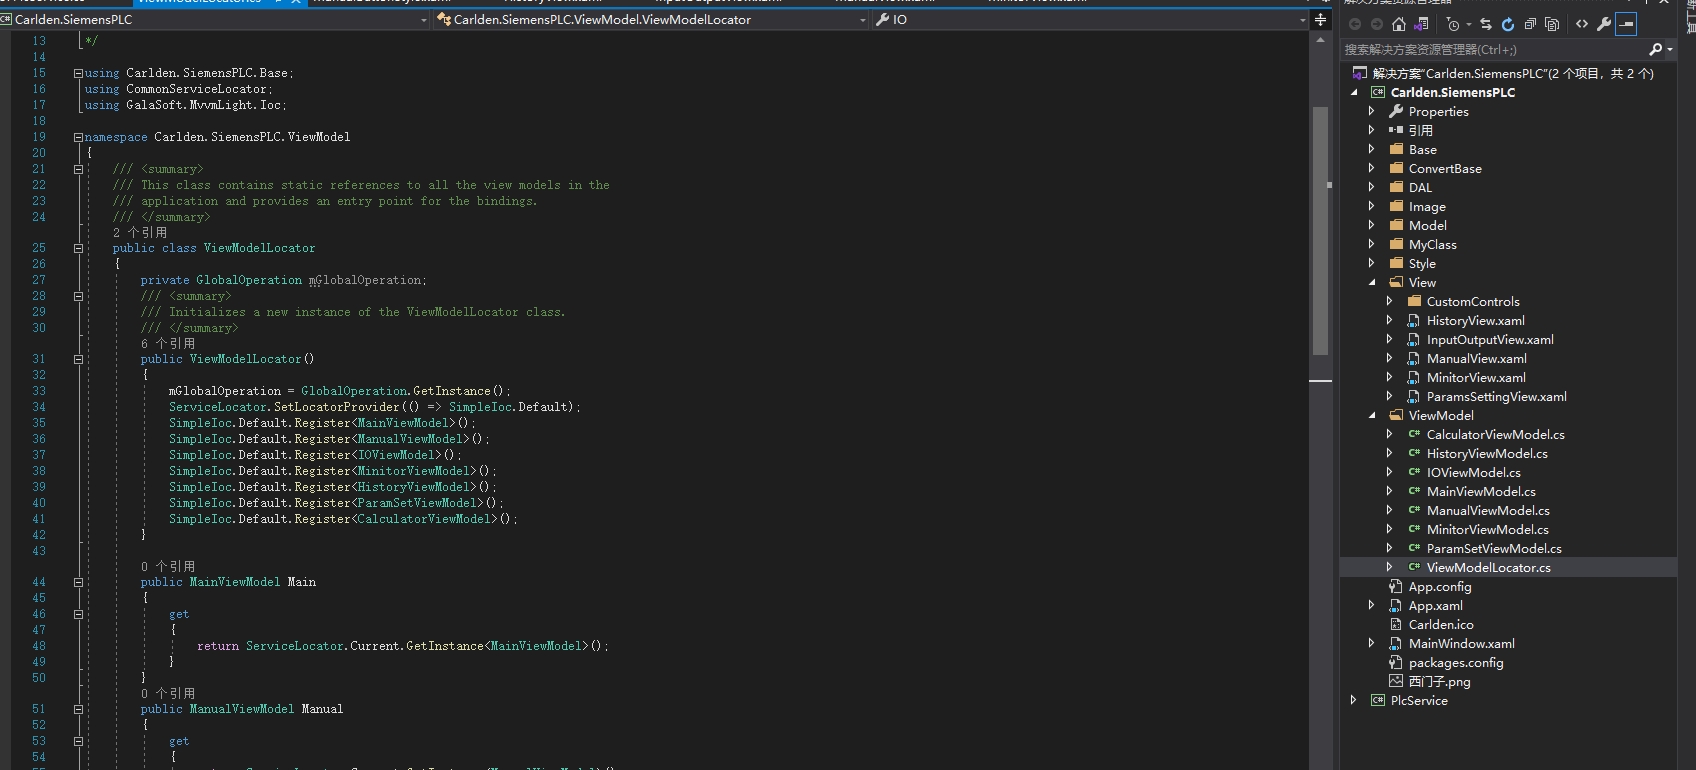Select IOViewModel.cs file

pyautogui.click(x=1473, y=472)
